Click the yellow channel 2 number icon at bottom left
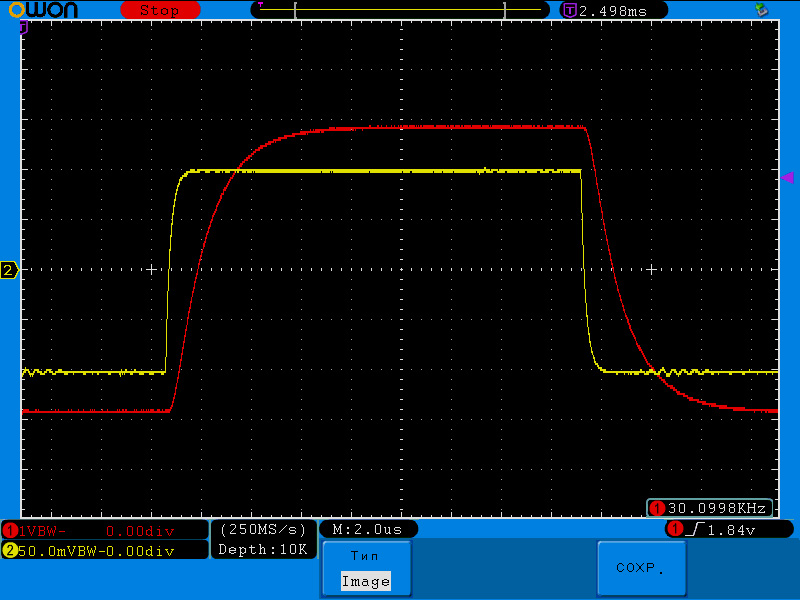Viewport: 800px width, 600px height. tap(9, 550)
